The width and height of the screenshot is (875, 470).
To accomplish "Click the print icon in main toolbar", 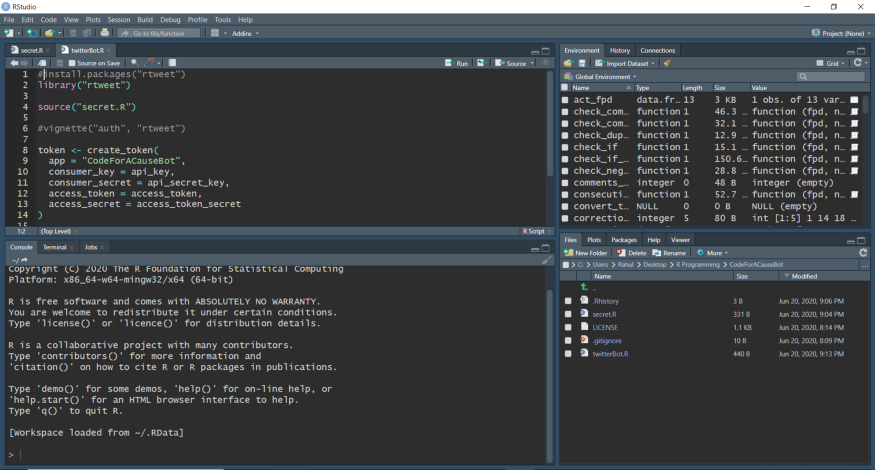I will pyautogui.click(x=105, y=33).
